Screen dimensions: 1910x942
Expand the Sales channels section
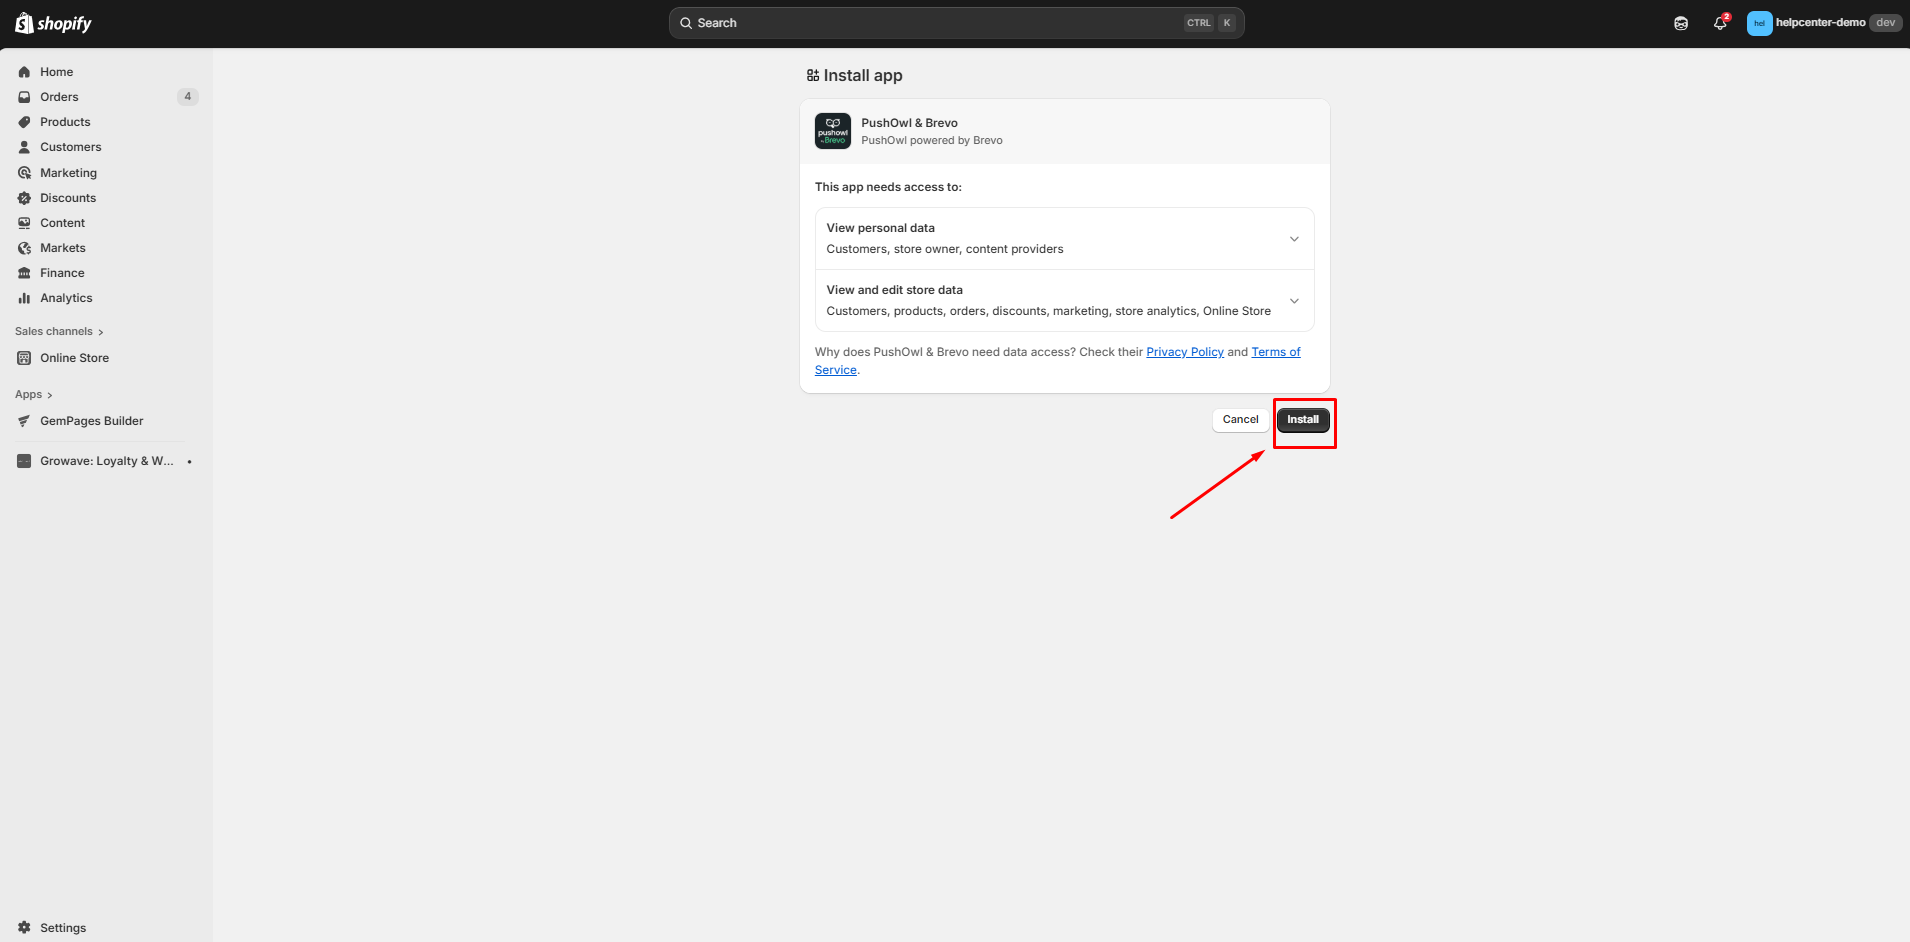pyautogui.click(x=59, y=332)
